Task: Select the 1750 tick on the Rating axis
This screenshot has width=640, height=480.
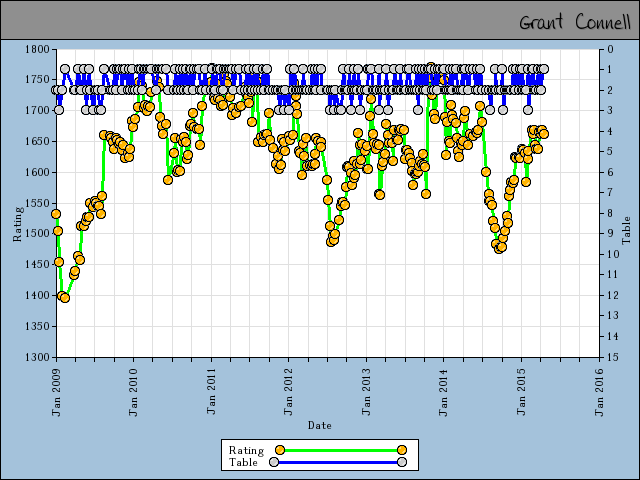Action: pyautogui.click(x=37, y=80)
